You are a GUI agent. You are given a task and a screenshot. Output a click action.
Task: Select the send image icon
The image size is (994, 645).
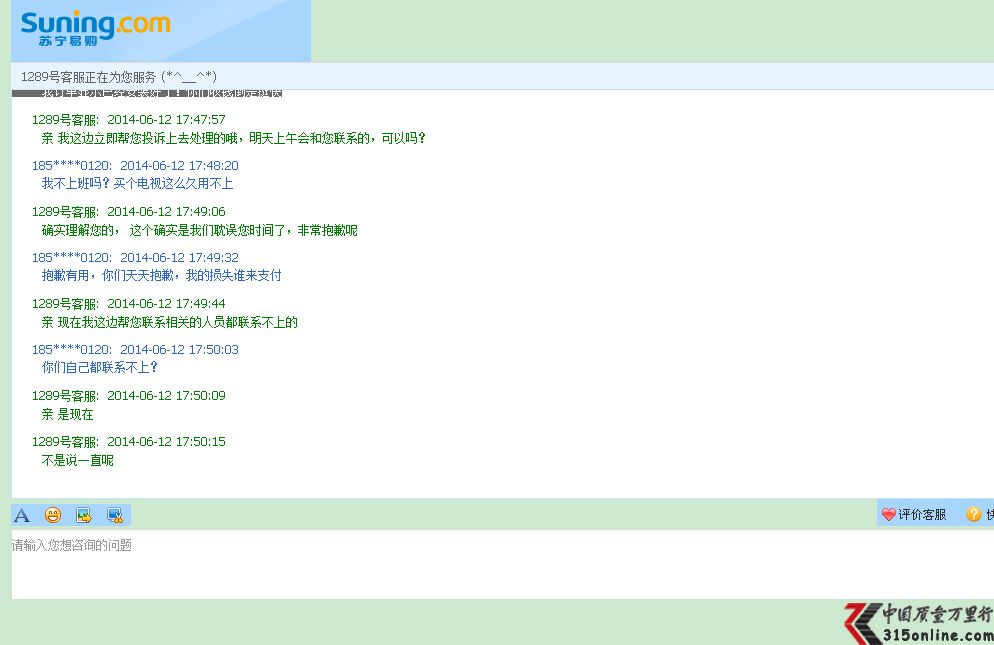point(84,514)
